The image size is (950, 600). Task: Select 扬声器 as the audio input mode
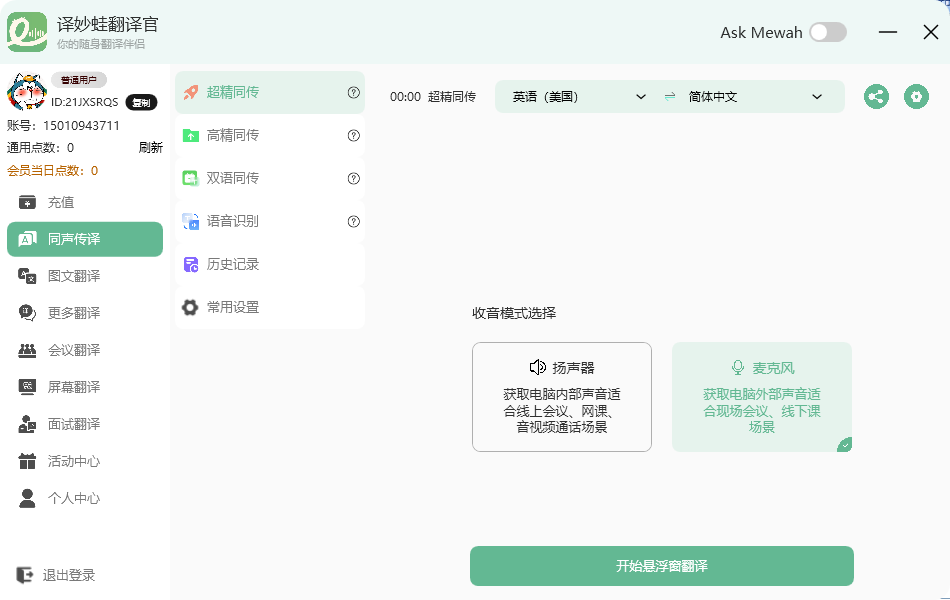(562, 397)
